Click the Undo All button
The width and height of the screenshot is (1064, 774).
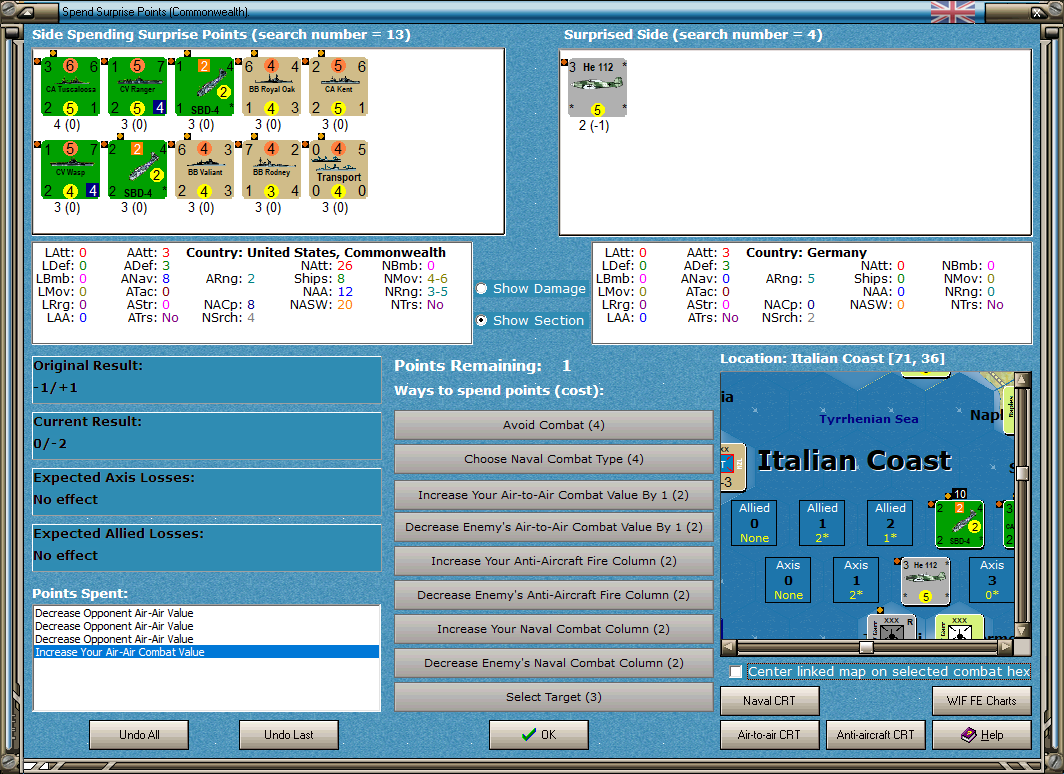[139, 735]
